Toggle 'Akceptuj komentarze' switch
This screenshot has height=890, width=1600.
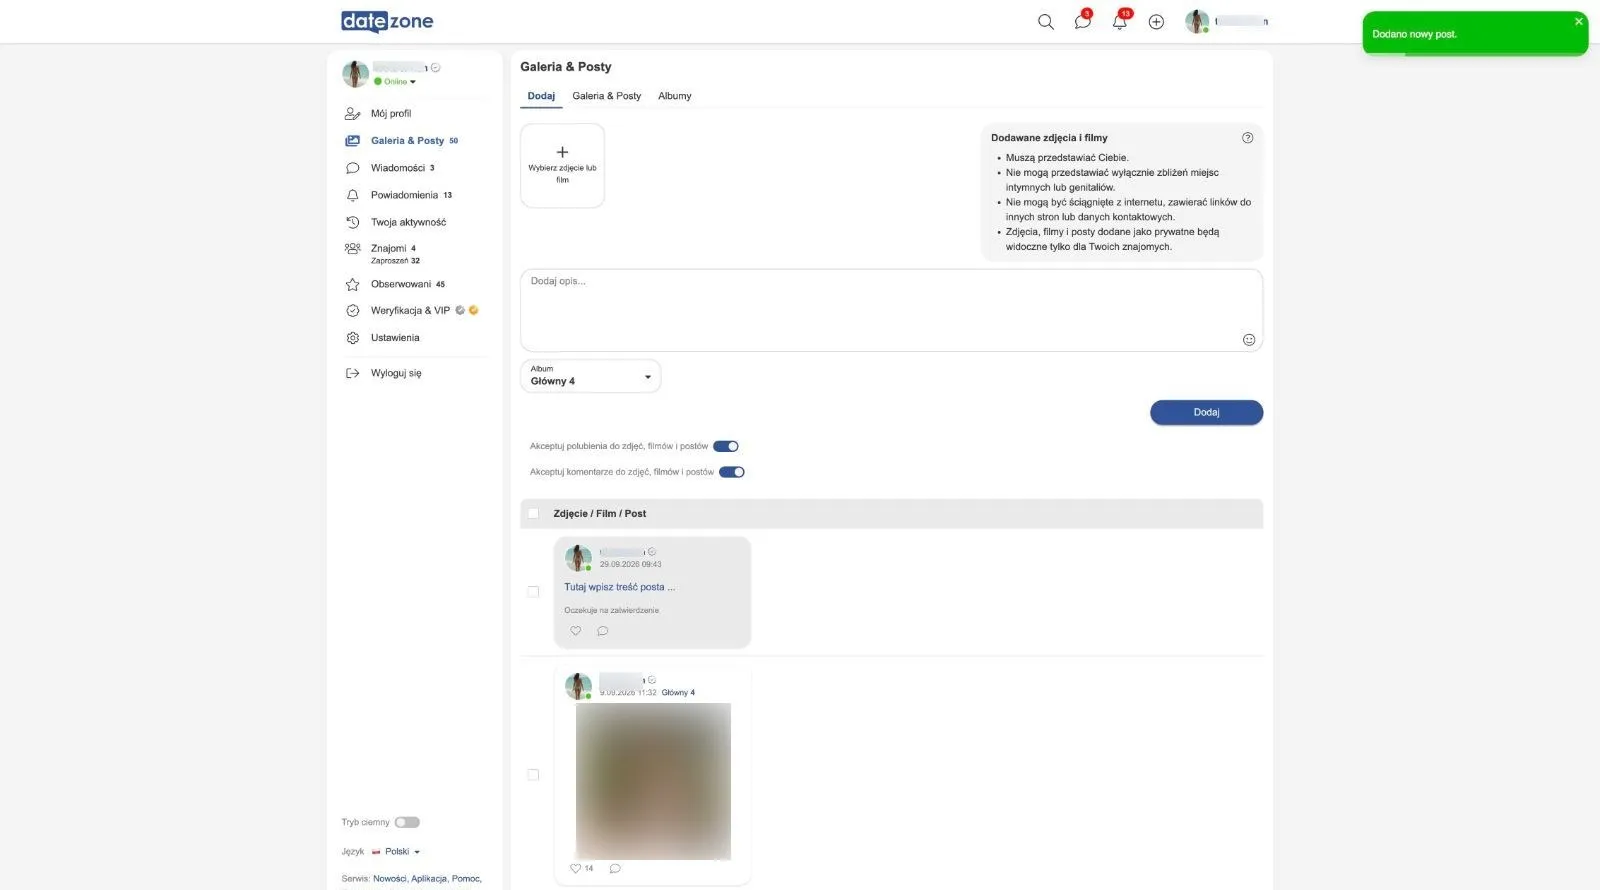[x=732, y=472]
